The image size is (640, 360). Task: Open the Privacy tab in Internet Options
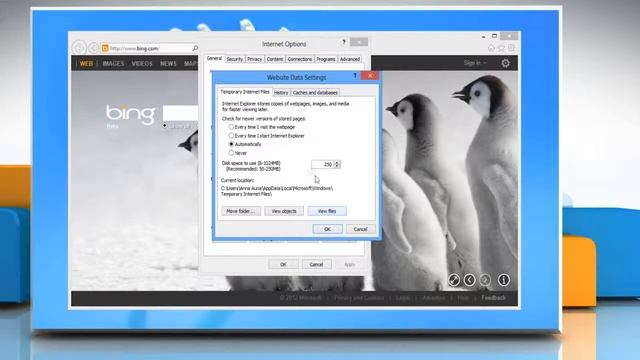pos(254,59)
